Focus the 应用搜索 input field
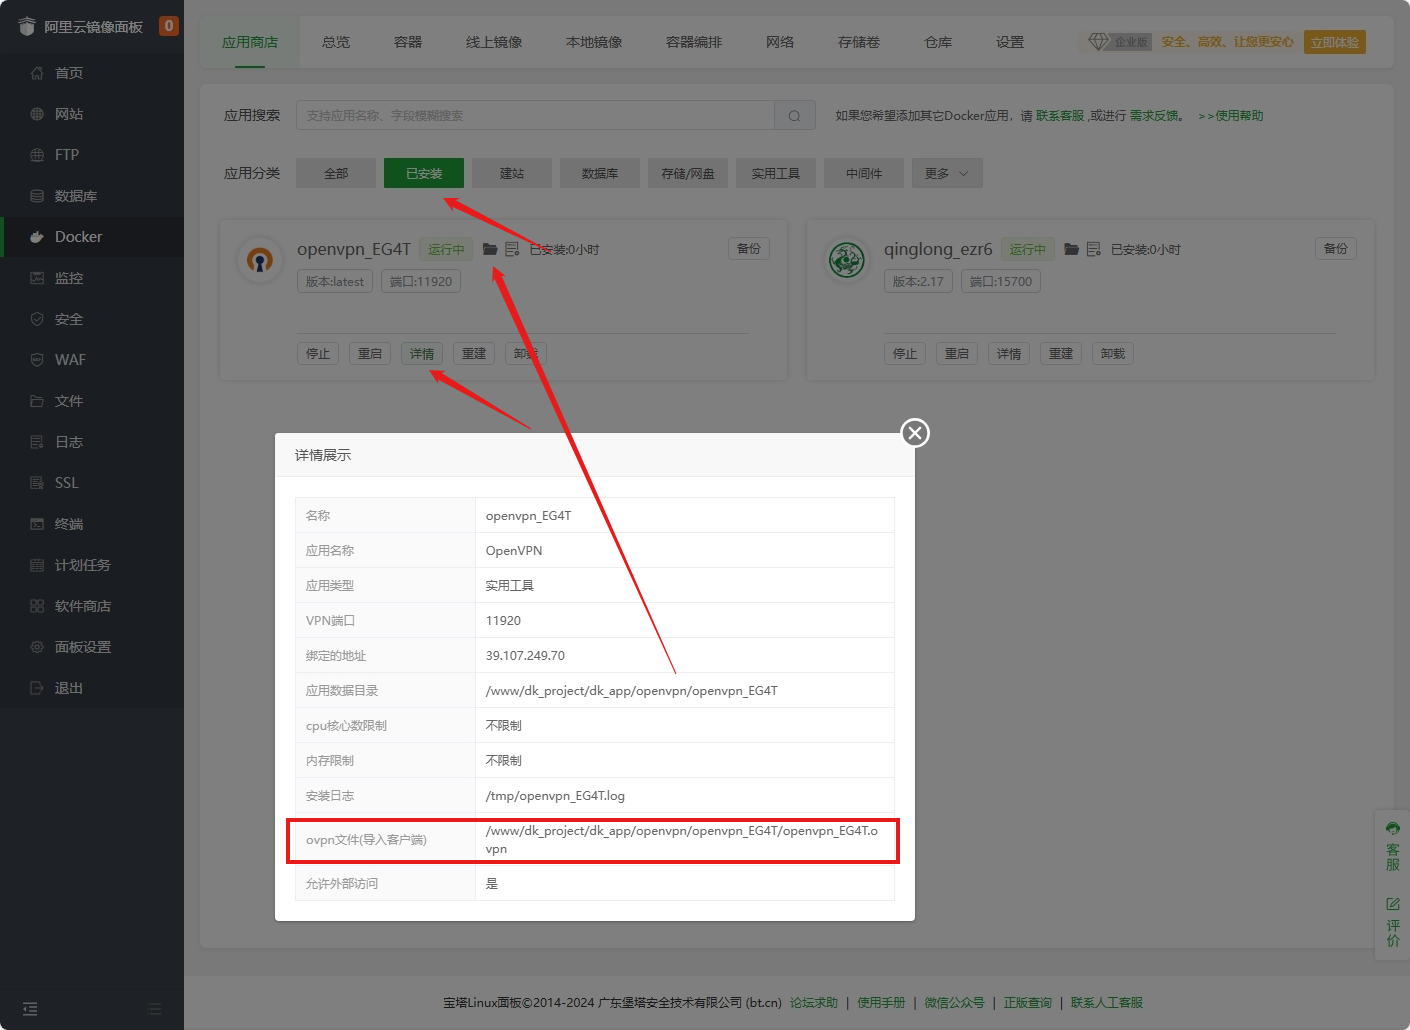The height and width of the screenshot is (1030, 1410). [535, 116]
